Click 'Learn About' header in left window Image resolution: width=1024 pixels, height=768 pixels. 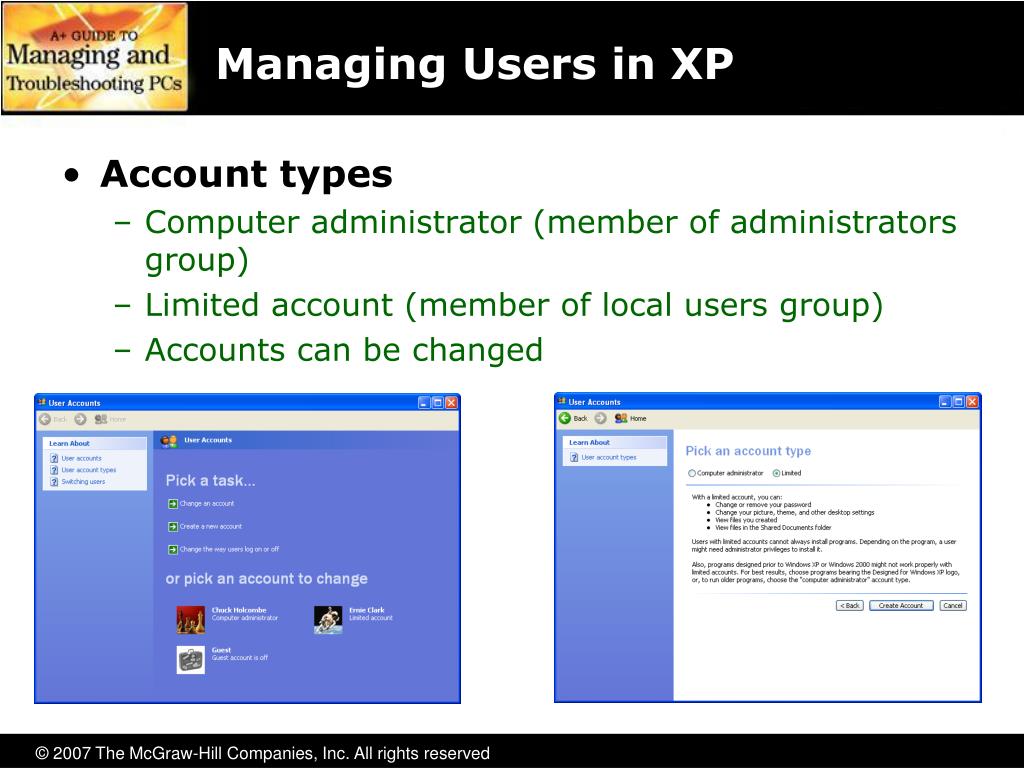click(x=69, y=443)
